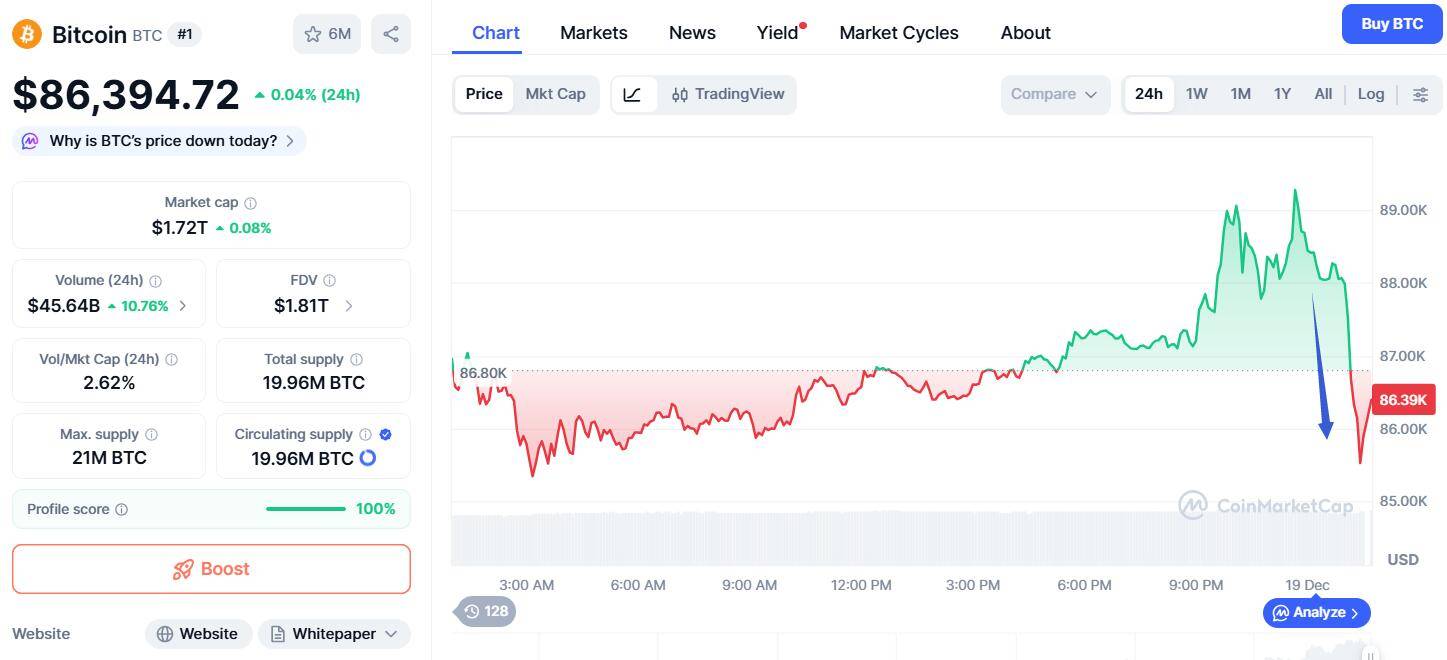The image size is (1447, 660).
Task: Click the Profile score progress bar
Action: [x=305, y=509]
